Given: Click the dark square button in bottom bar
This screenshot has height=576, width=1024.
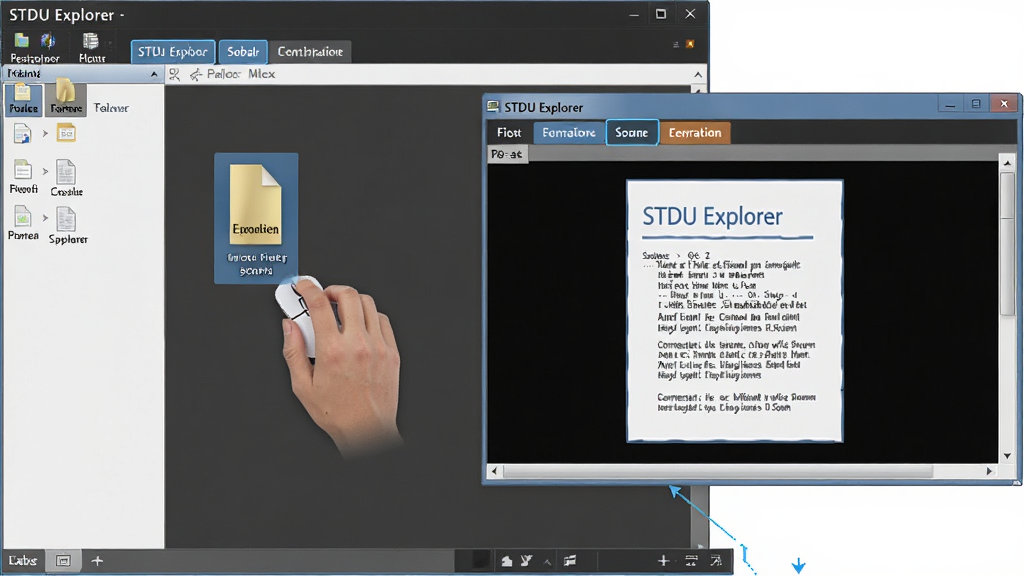Looking at the screenshot, I should [480, 560].
